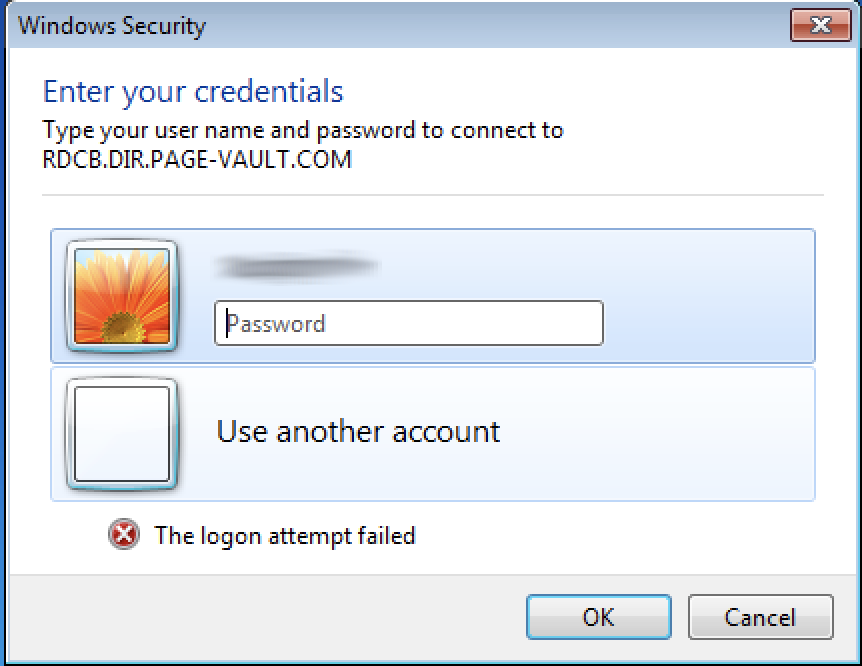Click the Type your user name instruction
The image size is (862, 666).
303,131
